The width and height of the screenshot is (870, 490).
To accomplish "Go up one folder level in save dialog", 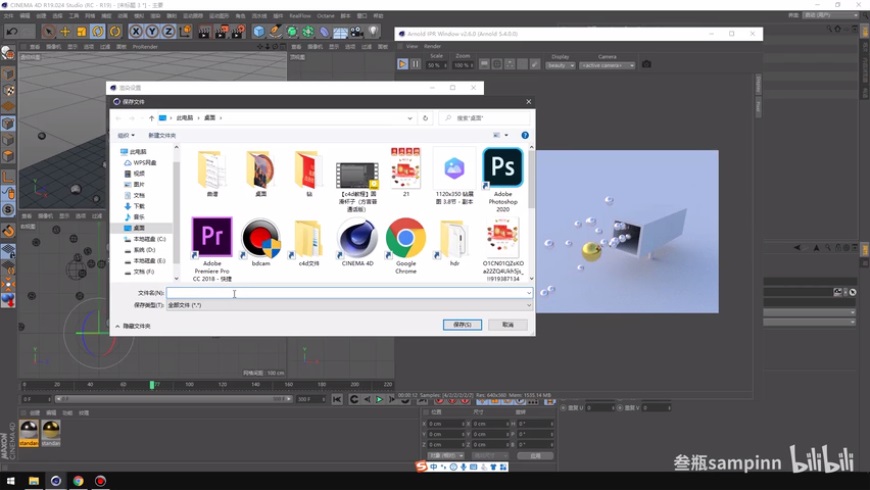I will 151,118.
